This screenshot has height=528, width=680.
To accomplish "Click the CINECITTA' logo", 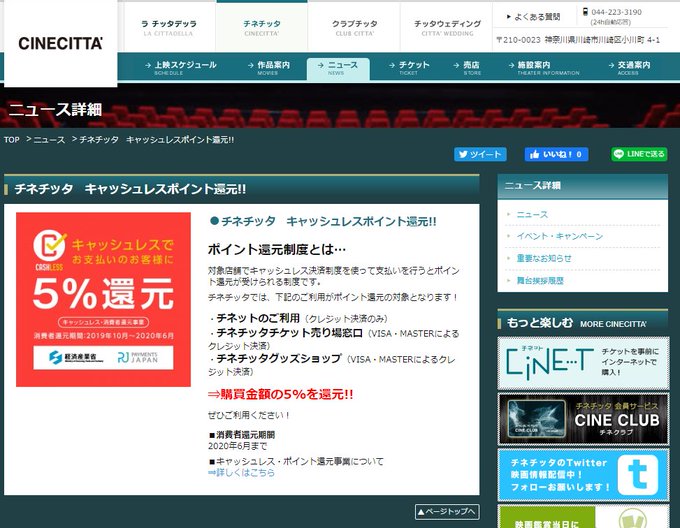I will pos(60,43).
